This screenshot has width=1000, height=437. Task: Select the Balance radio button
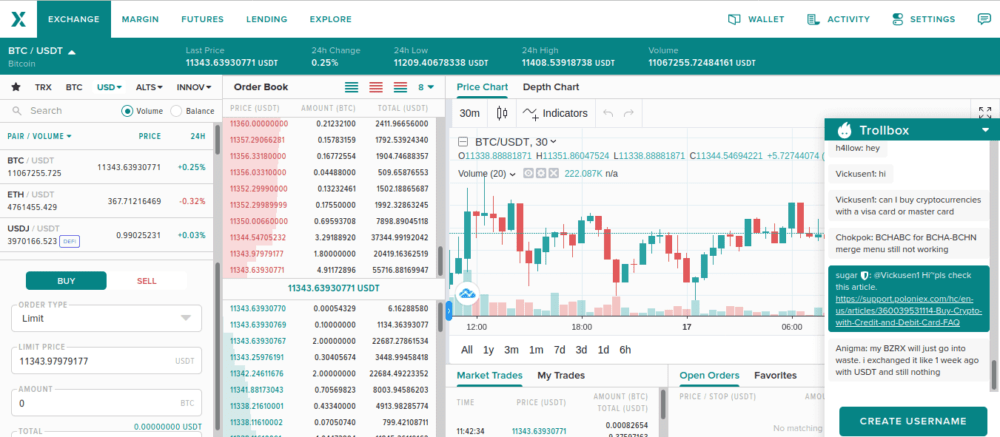[177, 111]
